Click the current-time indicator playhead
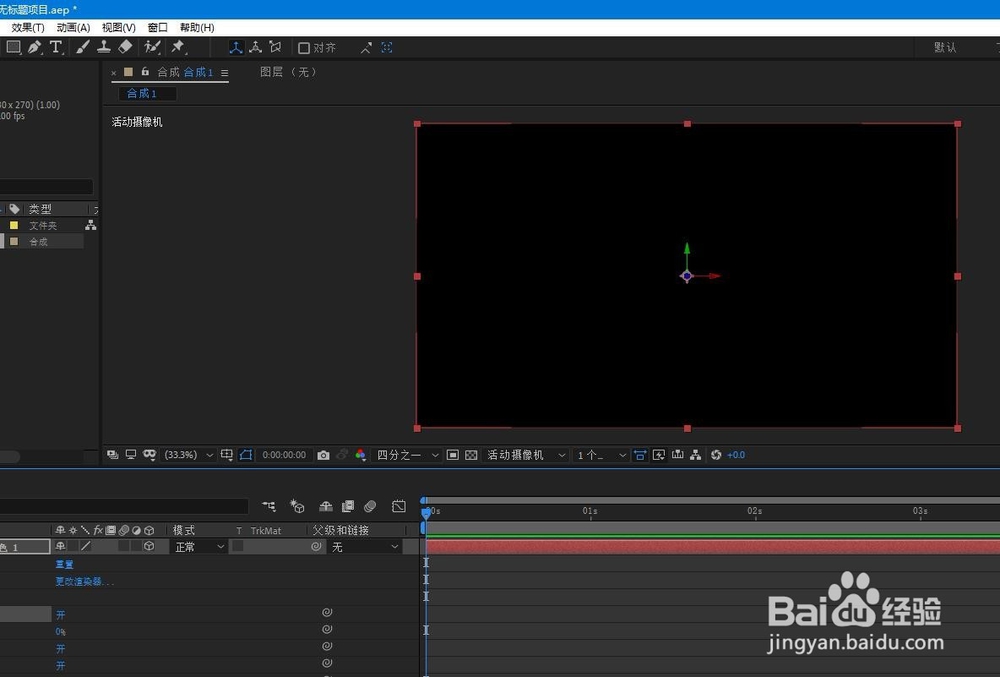1000x677 pixels. (x=426, y=511)
